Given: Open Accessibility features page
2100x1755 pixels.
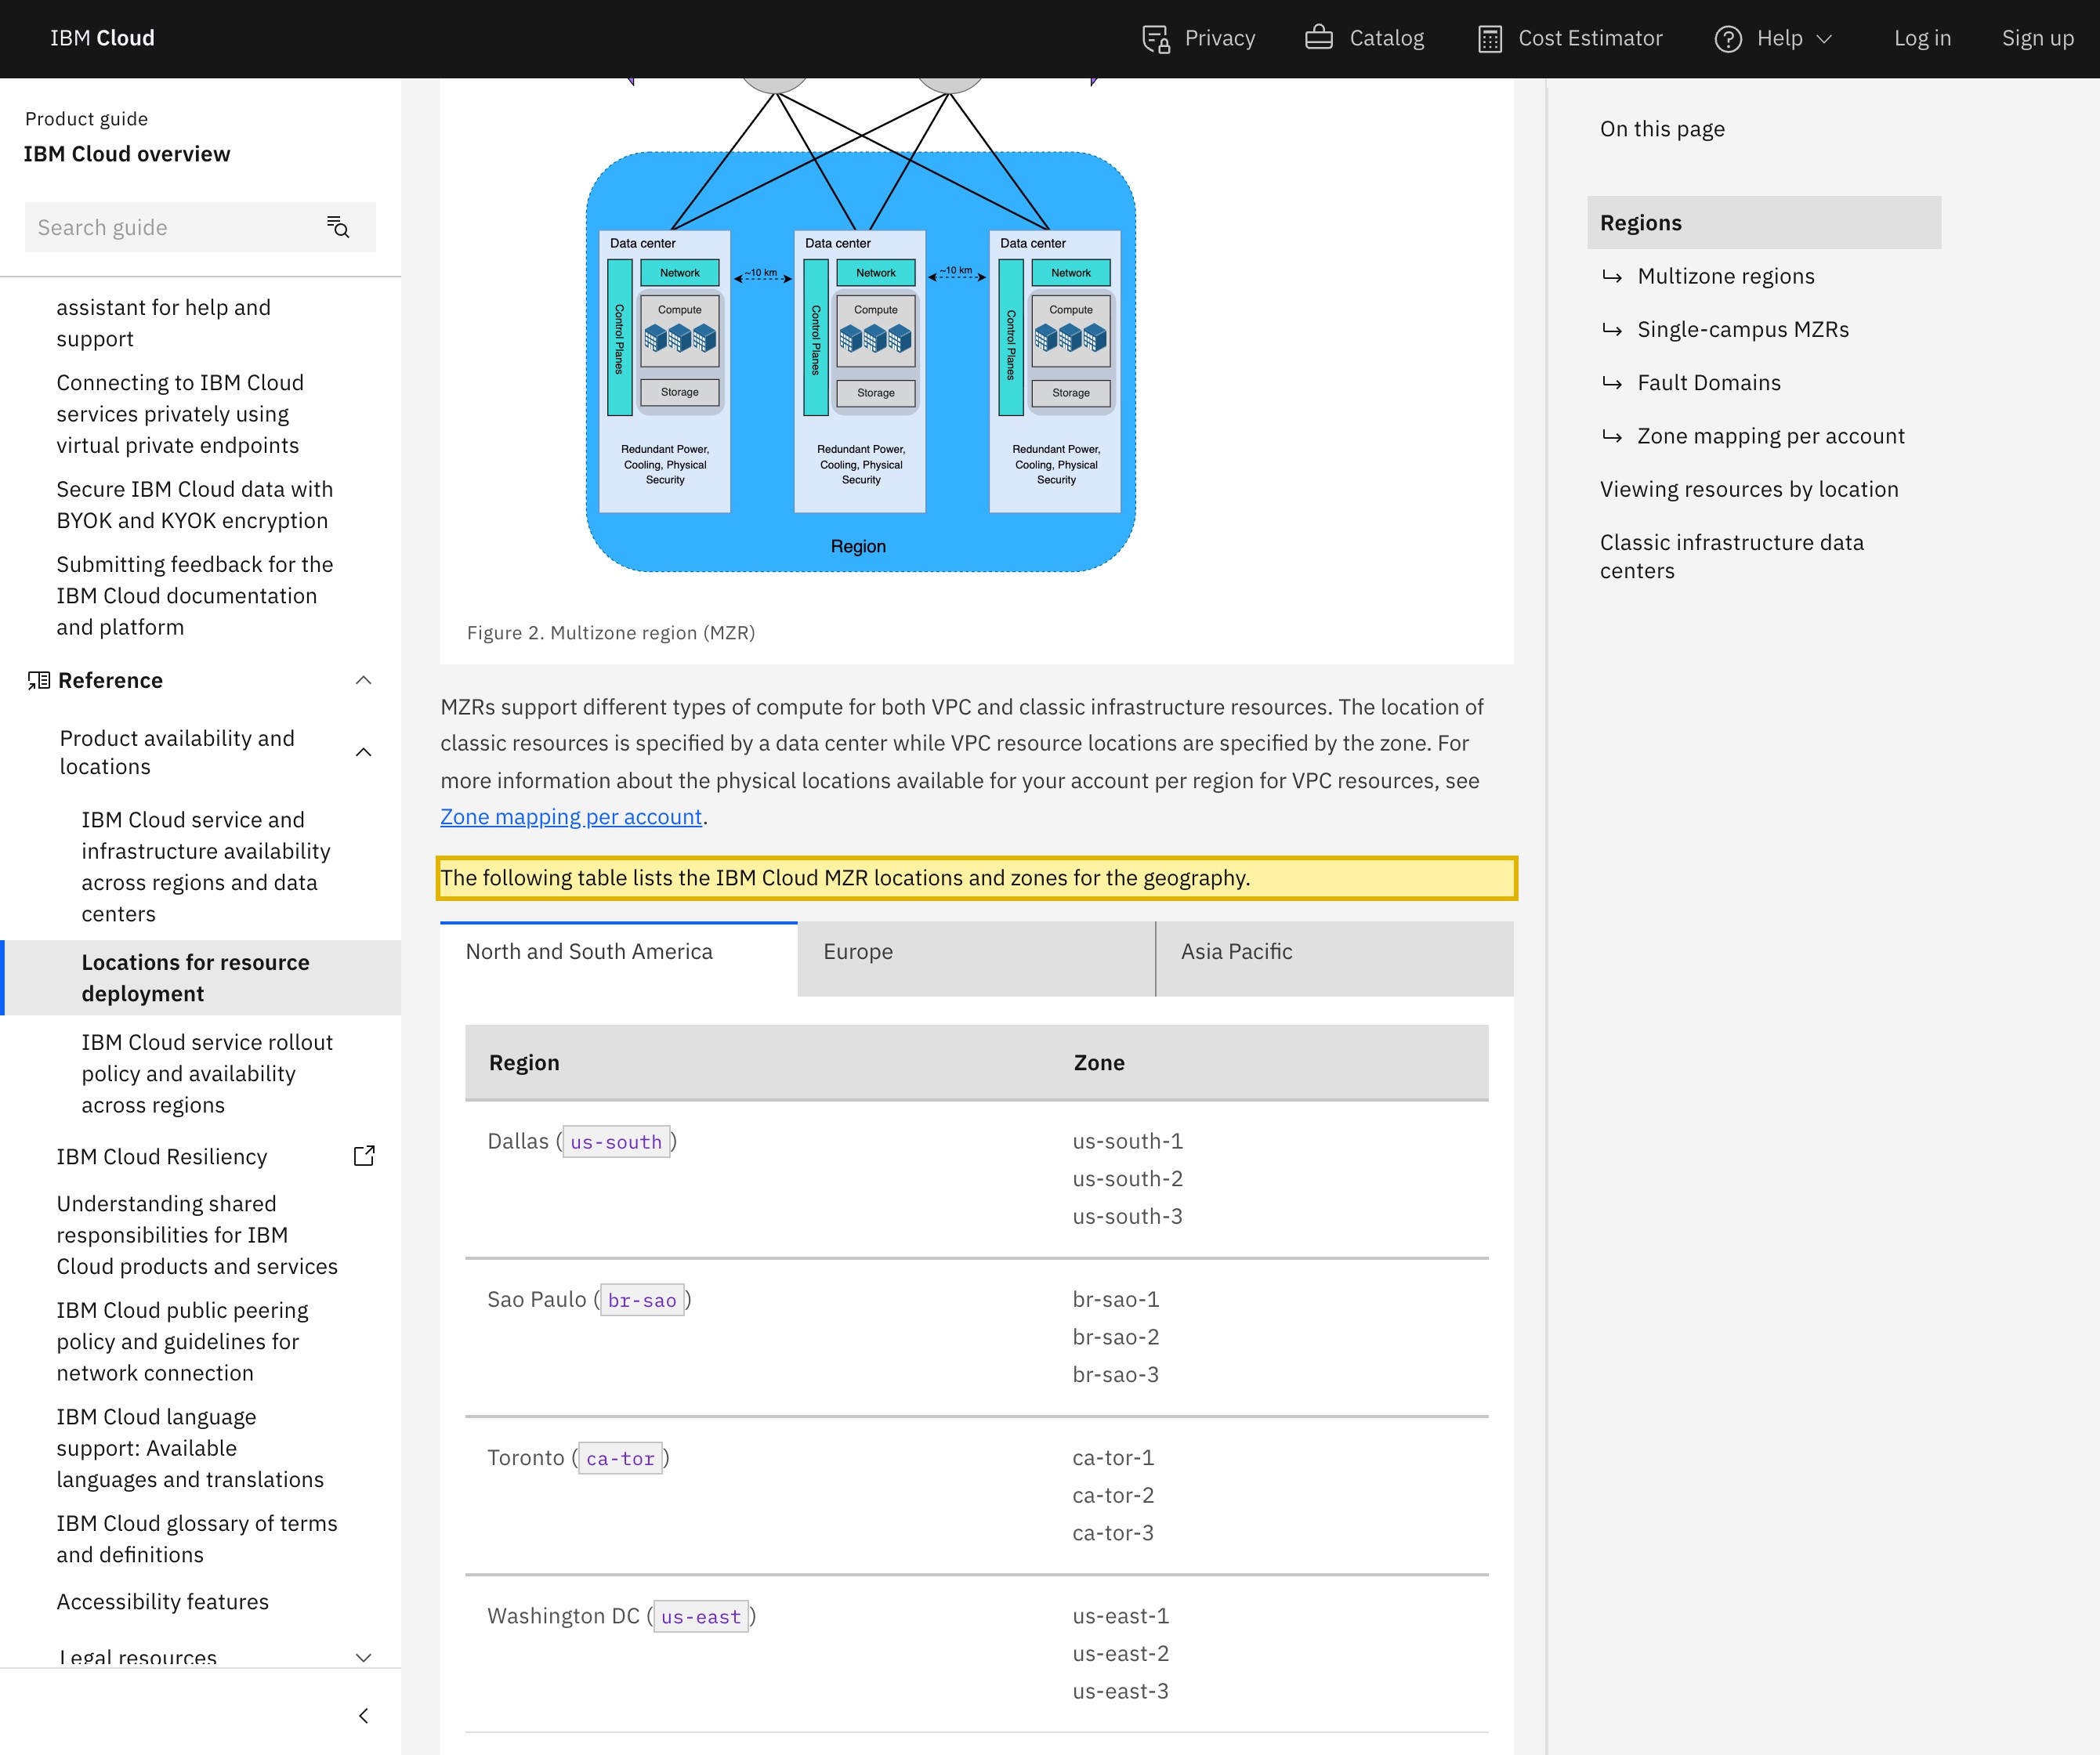Looking at the screenshot, I should tap(163, 1602).
